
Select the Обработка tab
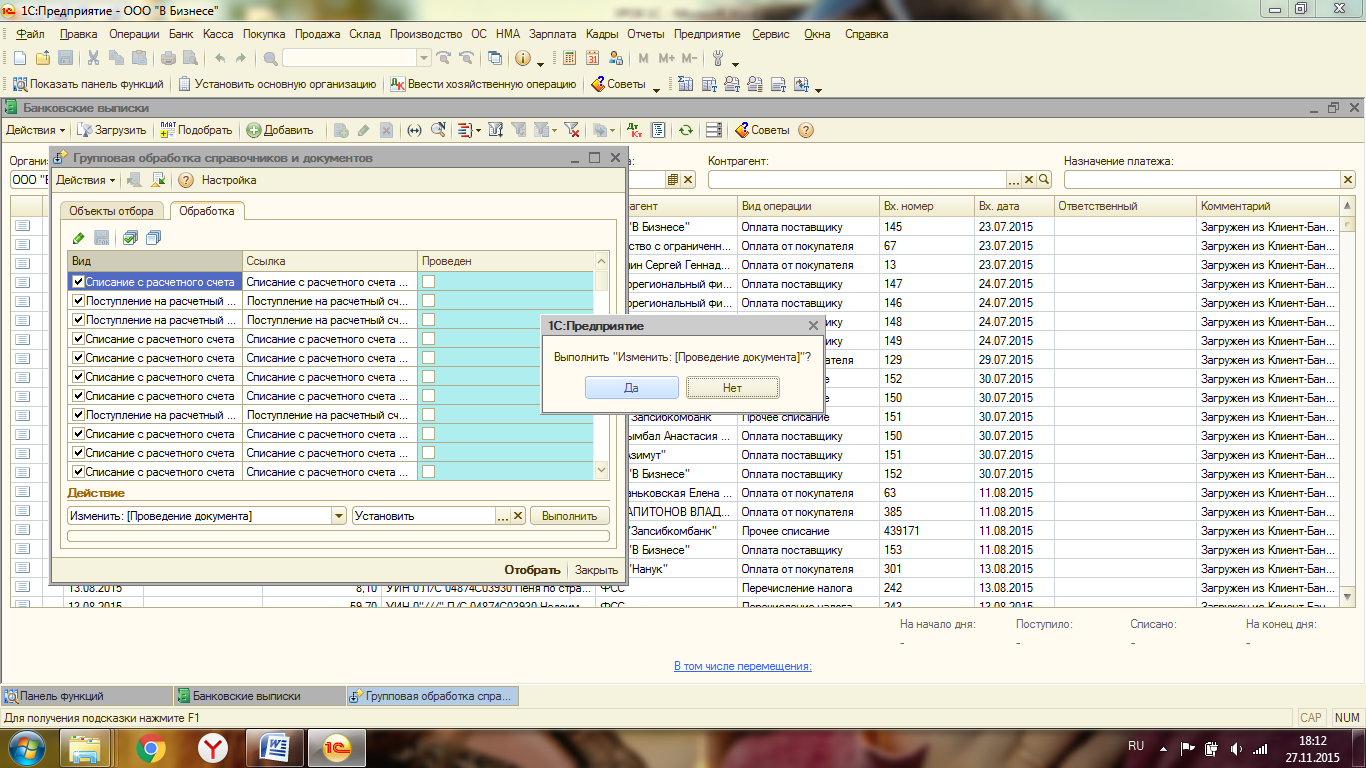pos(207,211)
